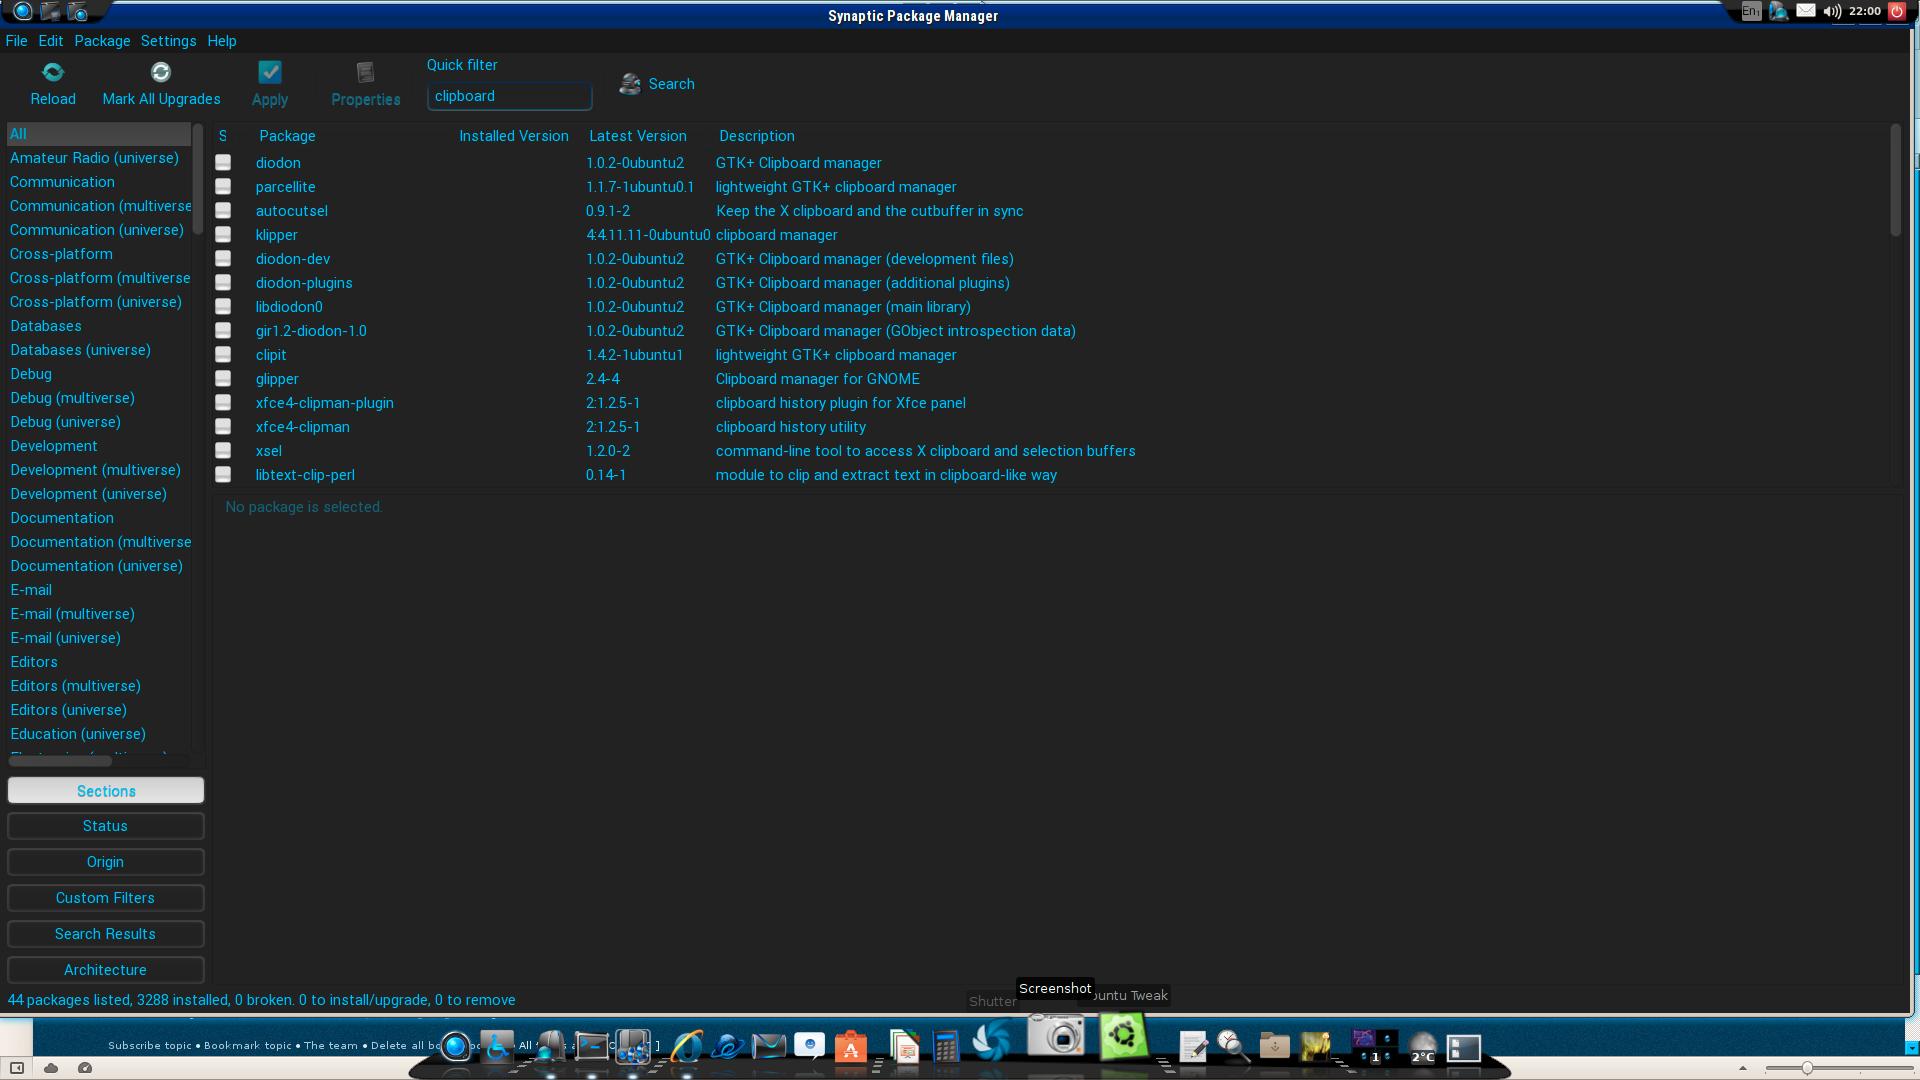This screenshot has width=1920, height=1080.
Task: Expand the Sections filter panel
Action: (x=105, y=790)
